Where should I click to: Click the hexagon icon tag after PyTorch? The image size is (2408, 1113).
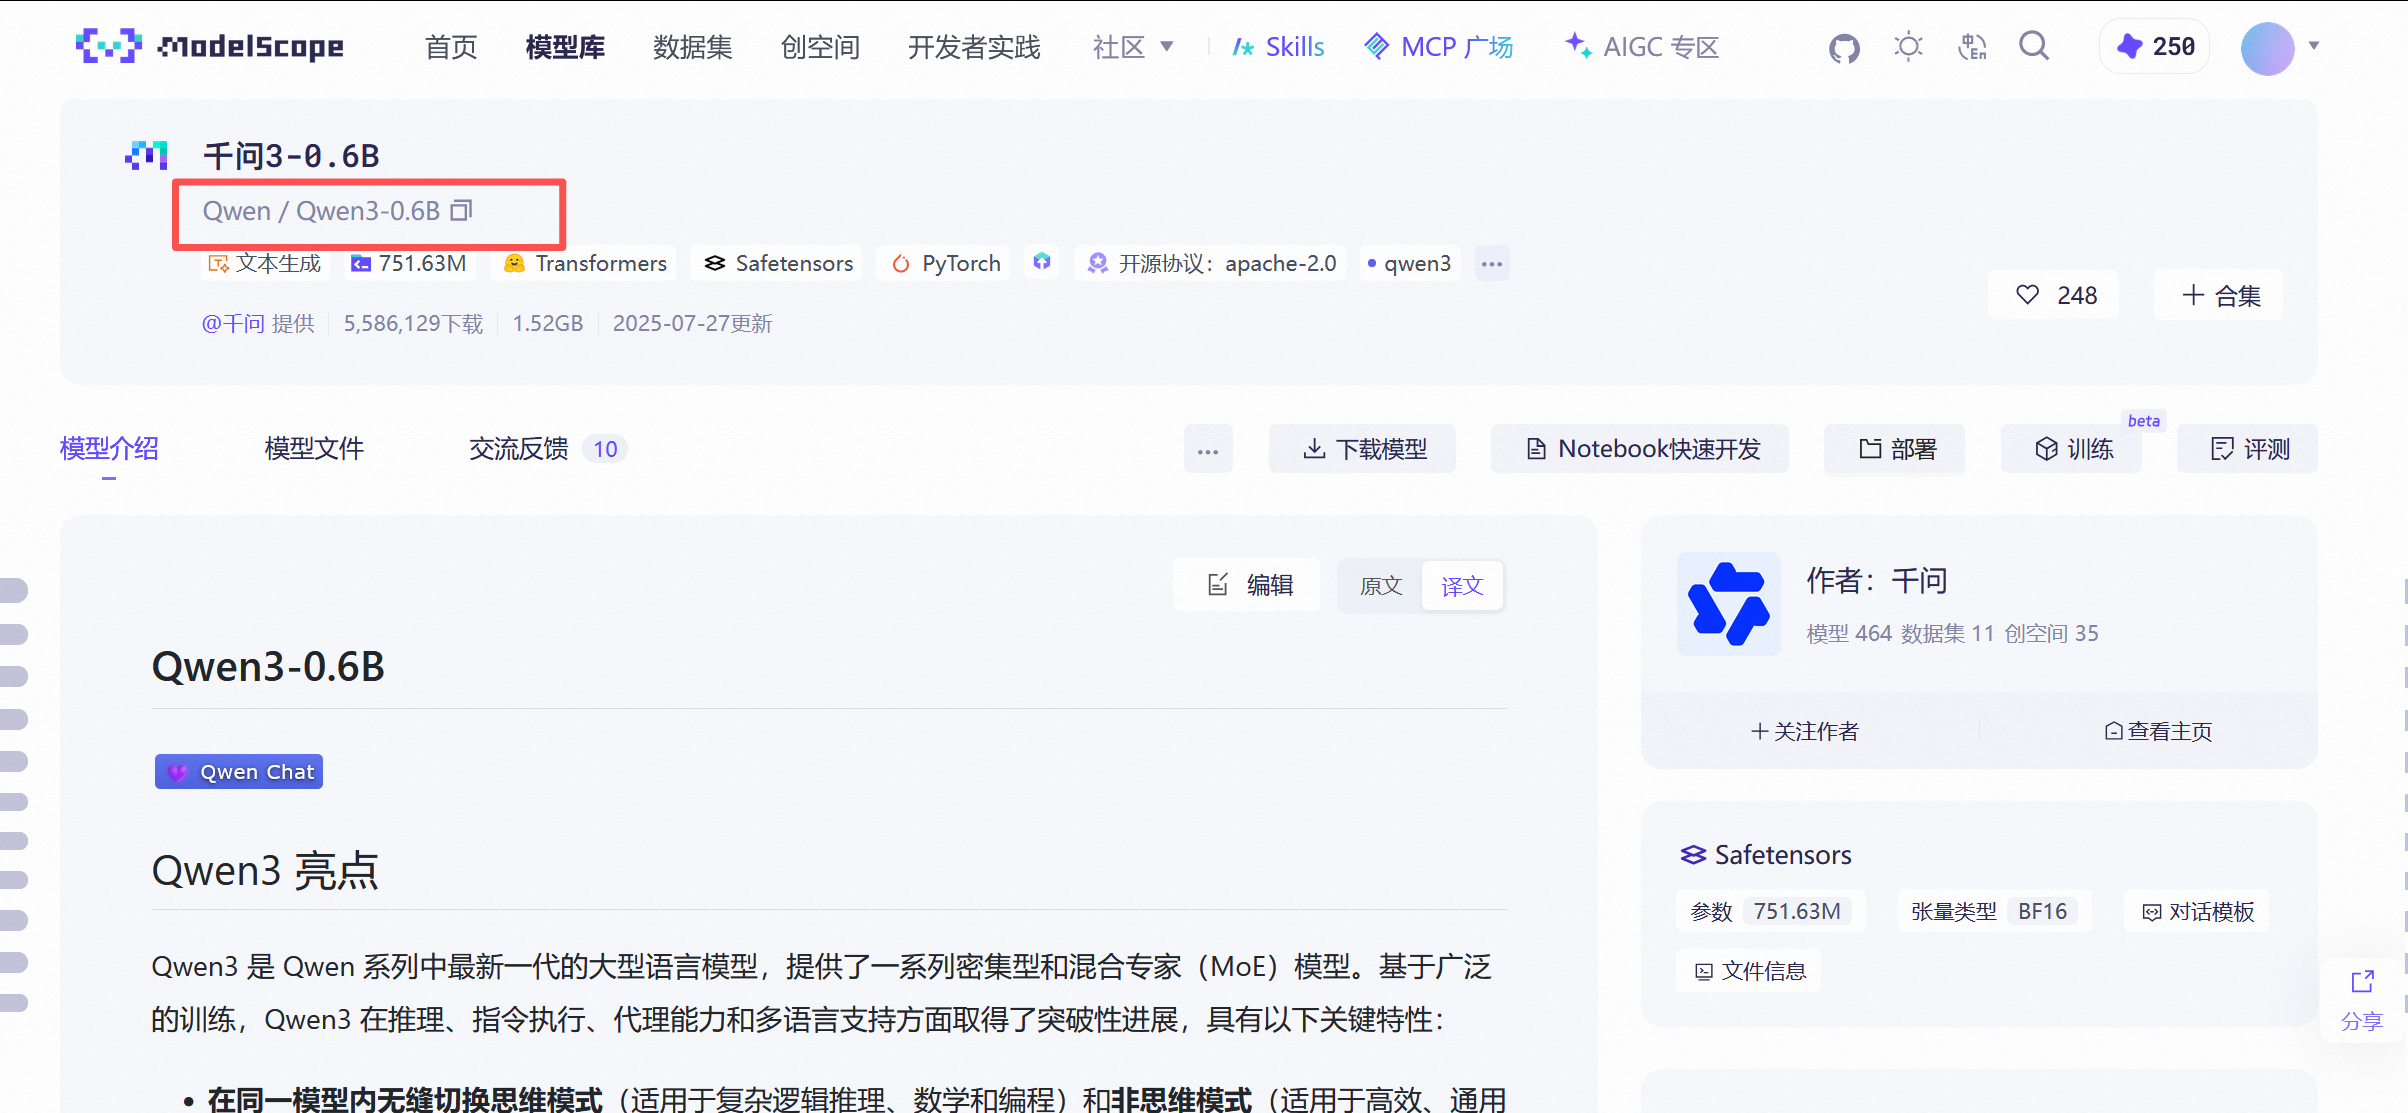point(1042,262)
